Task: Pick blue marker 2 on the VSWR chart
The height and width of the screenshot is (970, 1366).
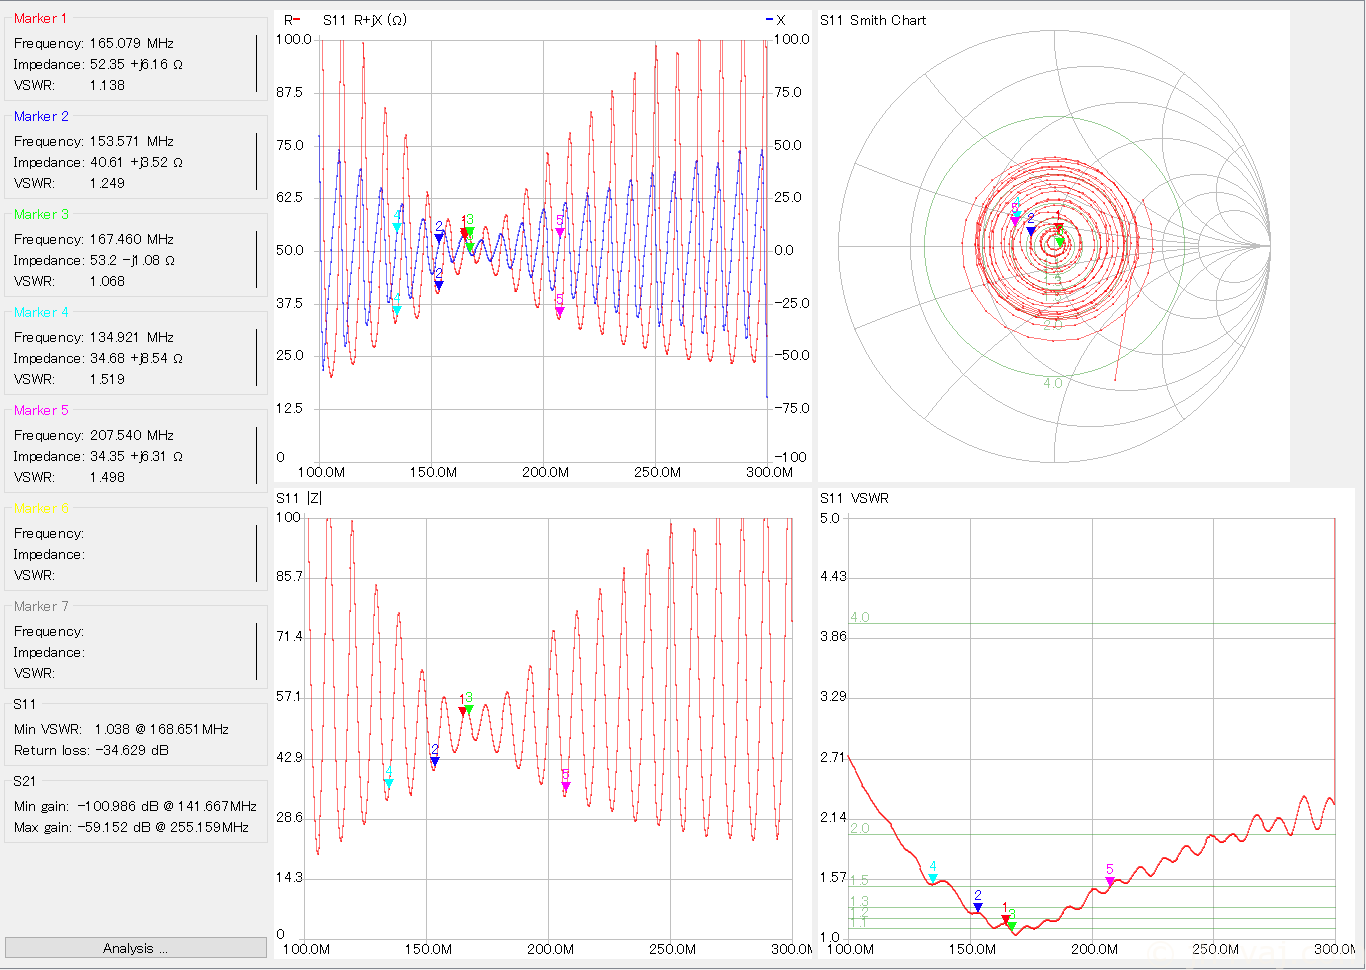Action: [x=978, y=907]
